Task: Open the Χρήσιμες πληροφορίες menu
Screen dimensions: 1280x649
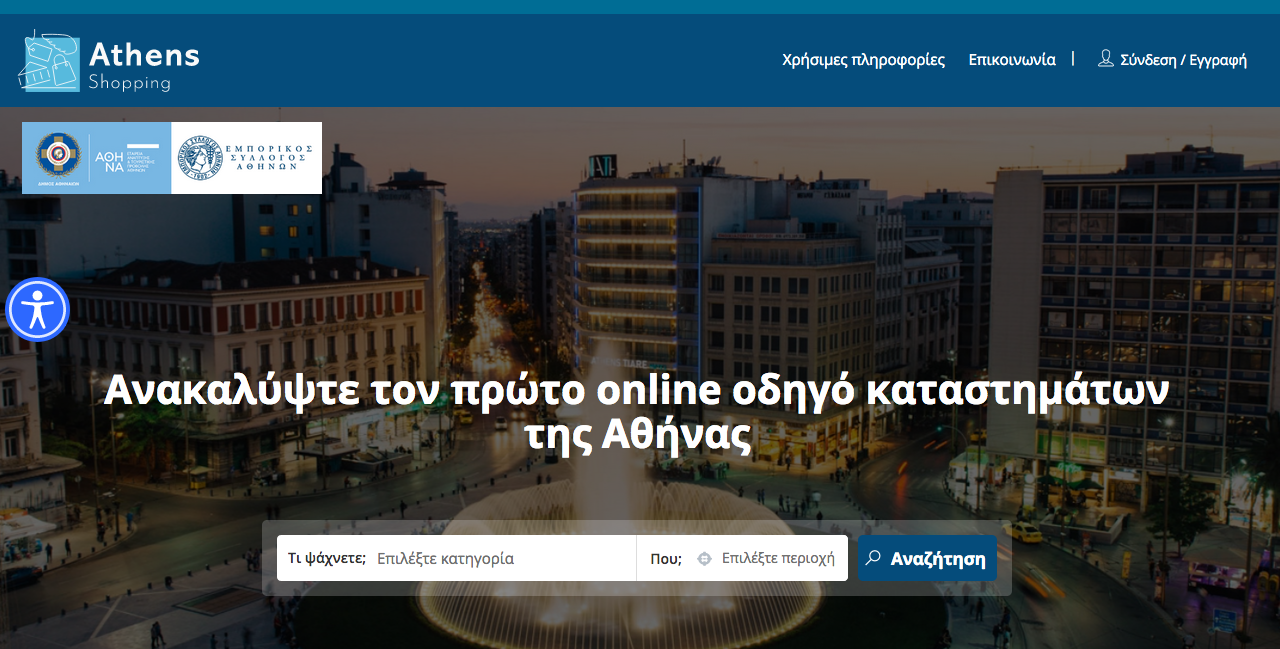Action: (x=863, y=60)
